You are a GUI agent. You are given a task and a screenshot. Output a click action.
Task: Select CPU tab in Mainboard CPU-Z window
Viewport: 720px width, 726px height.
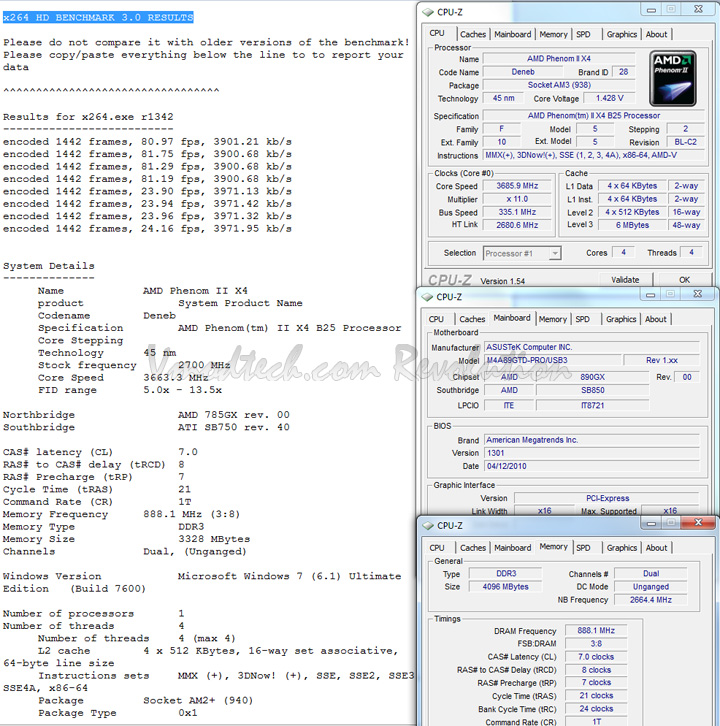pyautogui.click(x=436, y=319)
